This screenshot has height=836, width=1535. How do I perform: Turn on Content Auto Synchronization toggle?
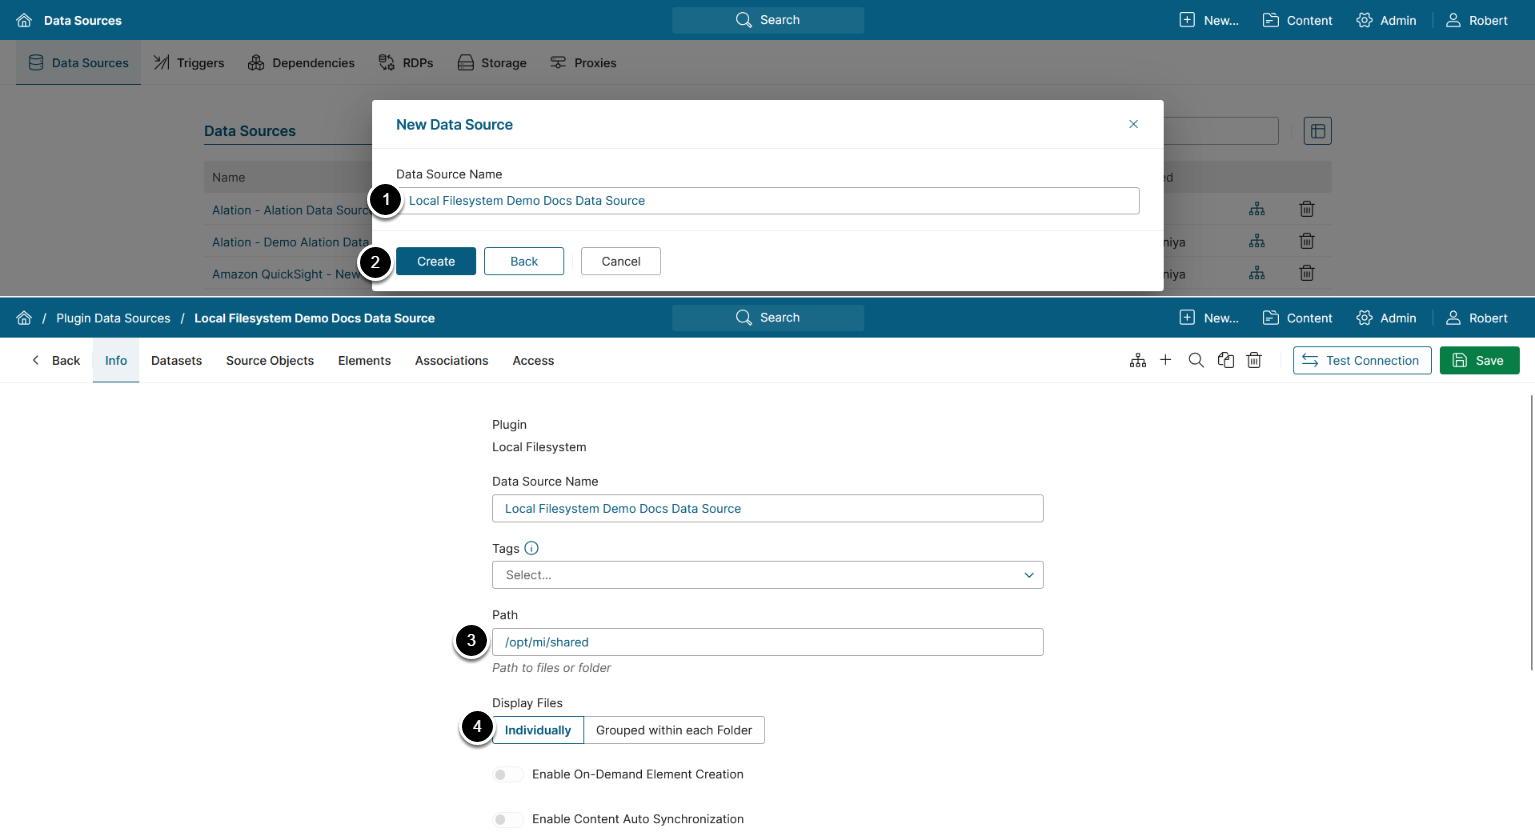(x=507, y=820)
